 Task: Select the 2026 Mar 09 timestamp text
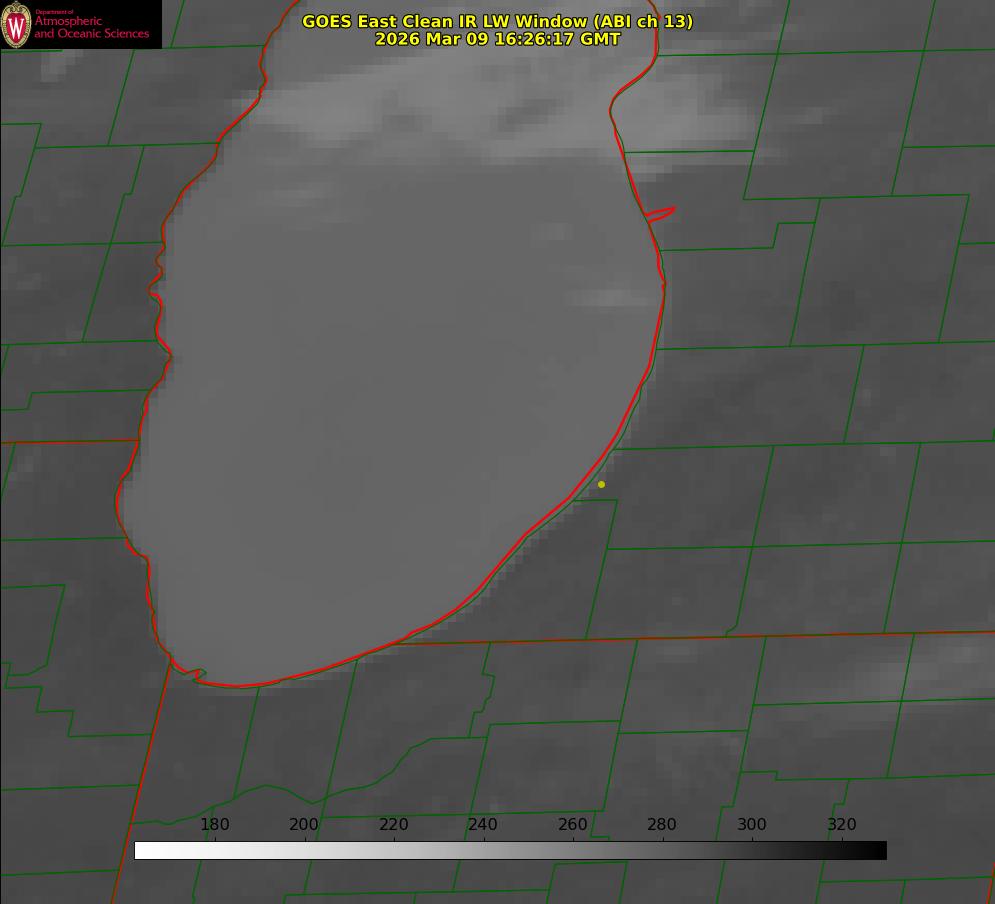click(x=497, y=39)
